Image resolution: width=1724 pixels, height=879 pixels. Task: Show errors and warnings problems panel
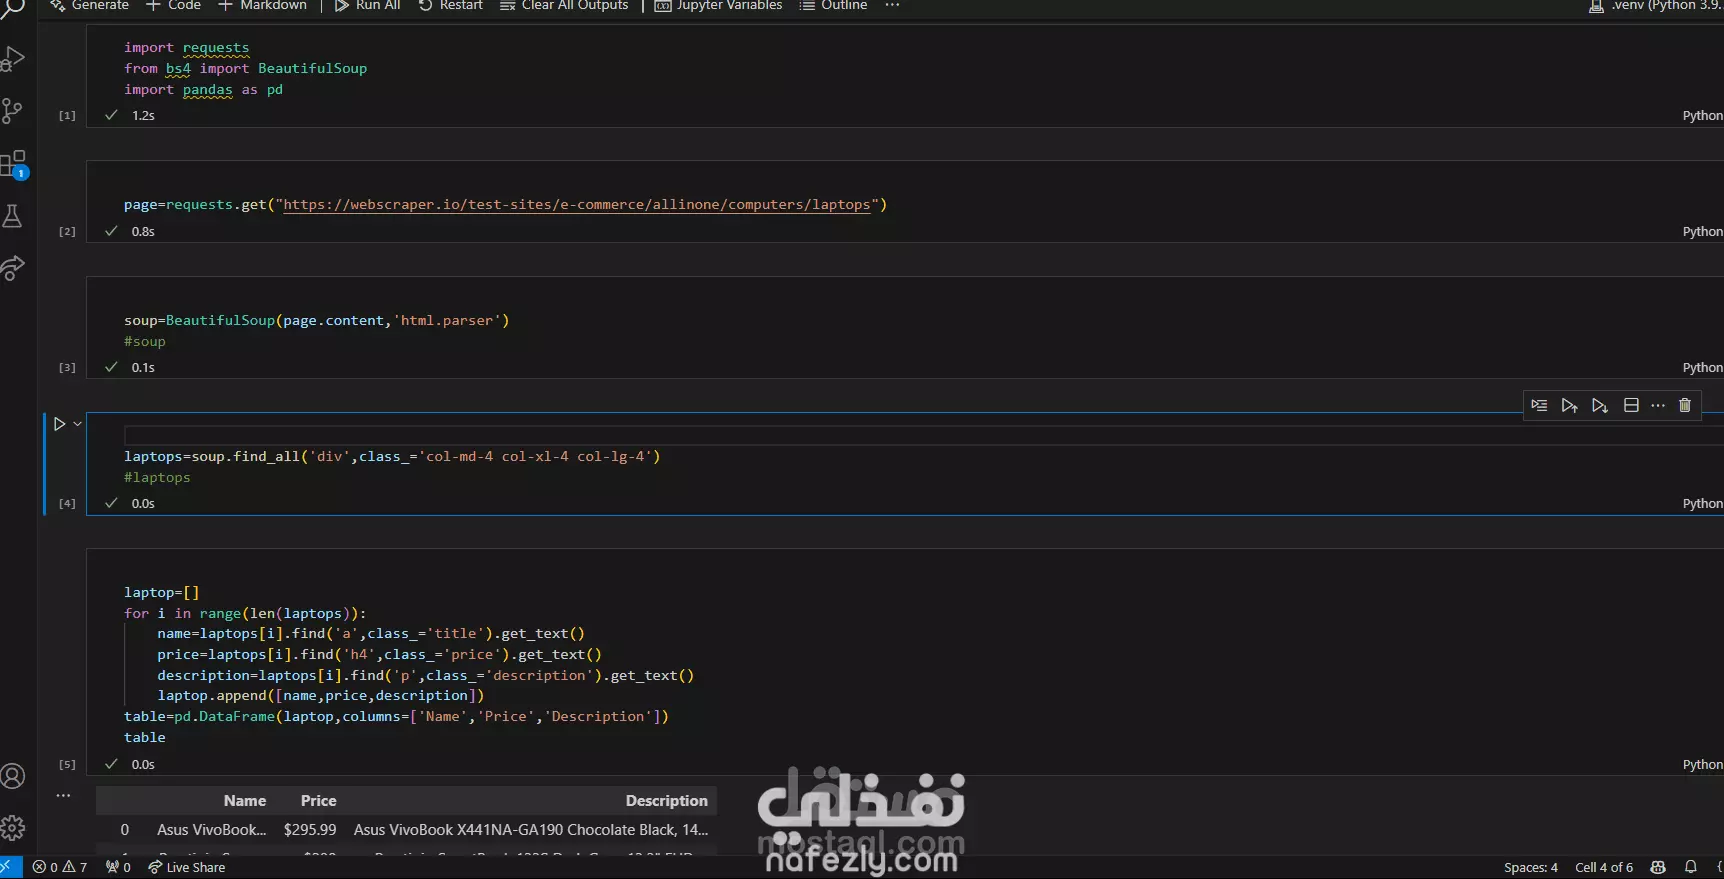(60, 867)
